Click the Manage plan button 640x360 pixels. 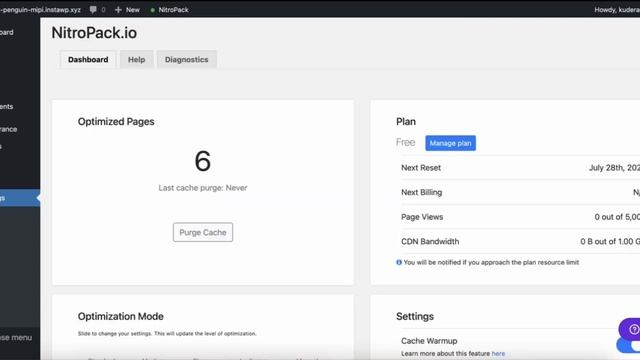click(450, 143)
